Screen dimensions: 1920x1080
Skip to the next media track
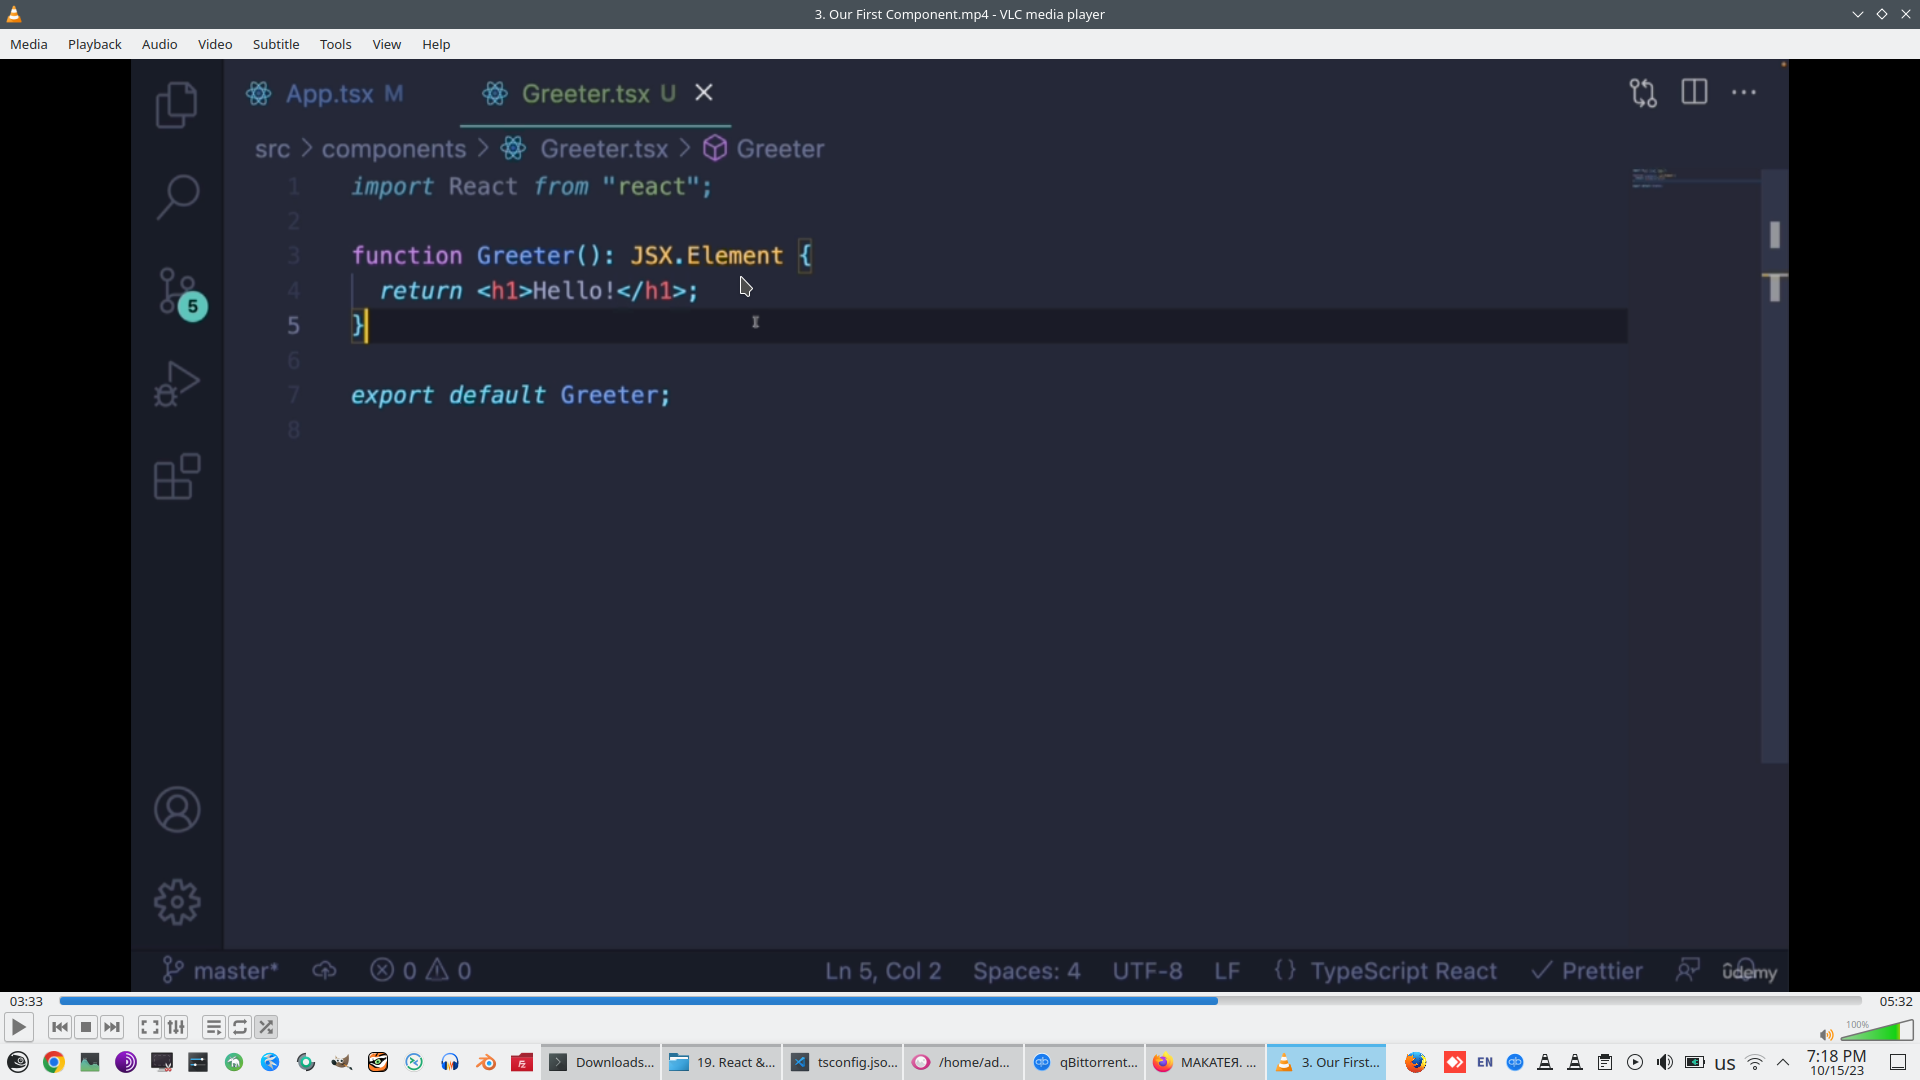coord(112,1027)
